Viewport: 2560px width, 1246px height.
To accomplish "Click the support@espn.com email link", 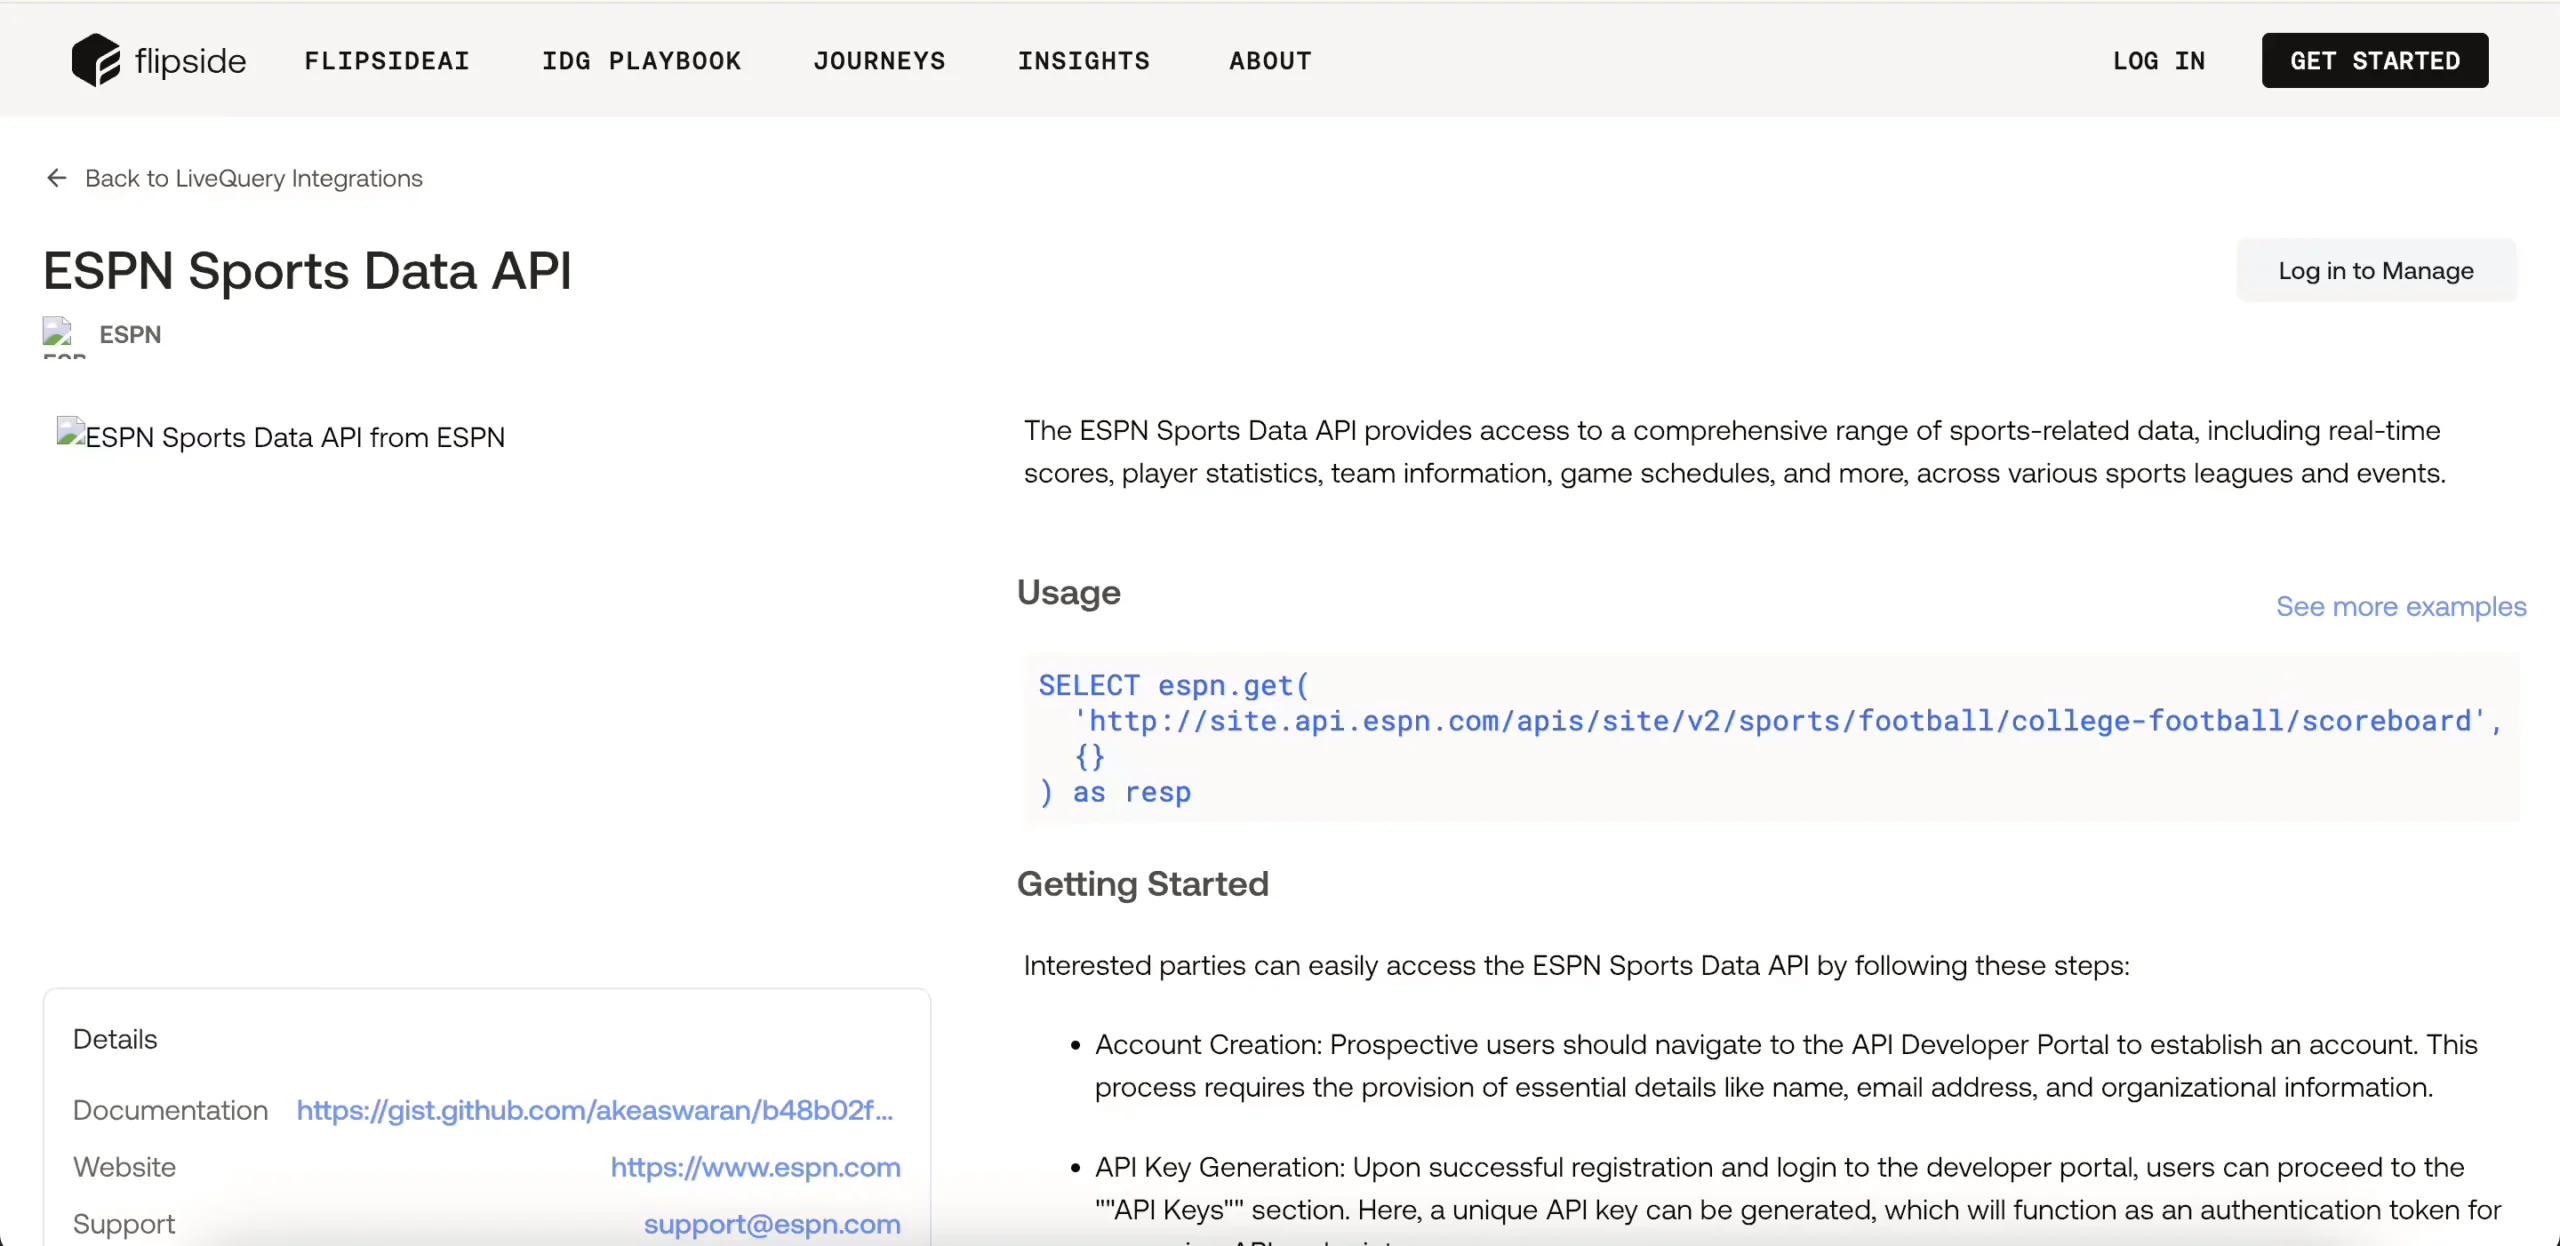I will 772,1224.
